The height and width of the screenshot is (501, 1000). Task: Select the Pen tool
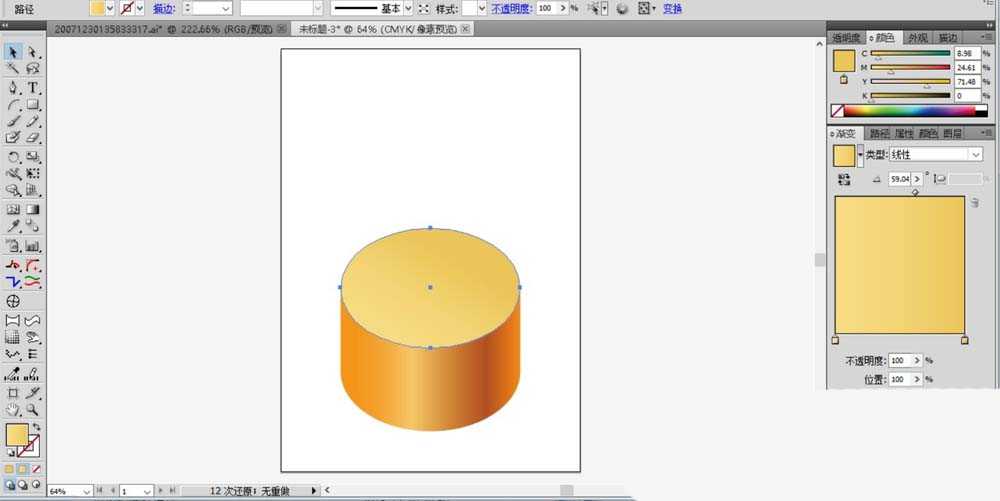click(x=13, y=88)
